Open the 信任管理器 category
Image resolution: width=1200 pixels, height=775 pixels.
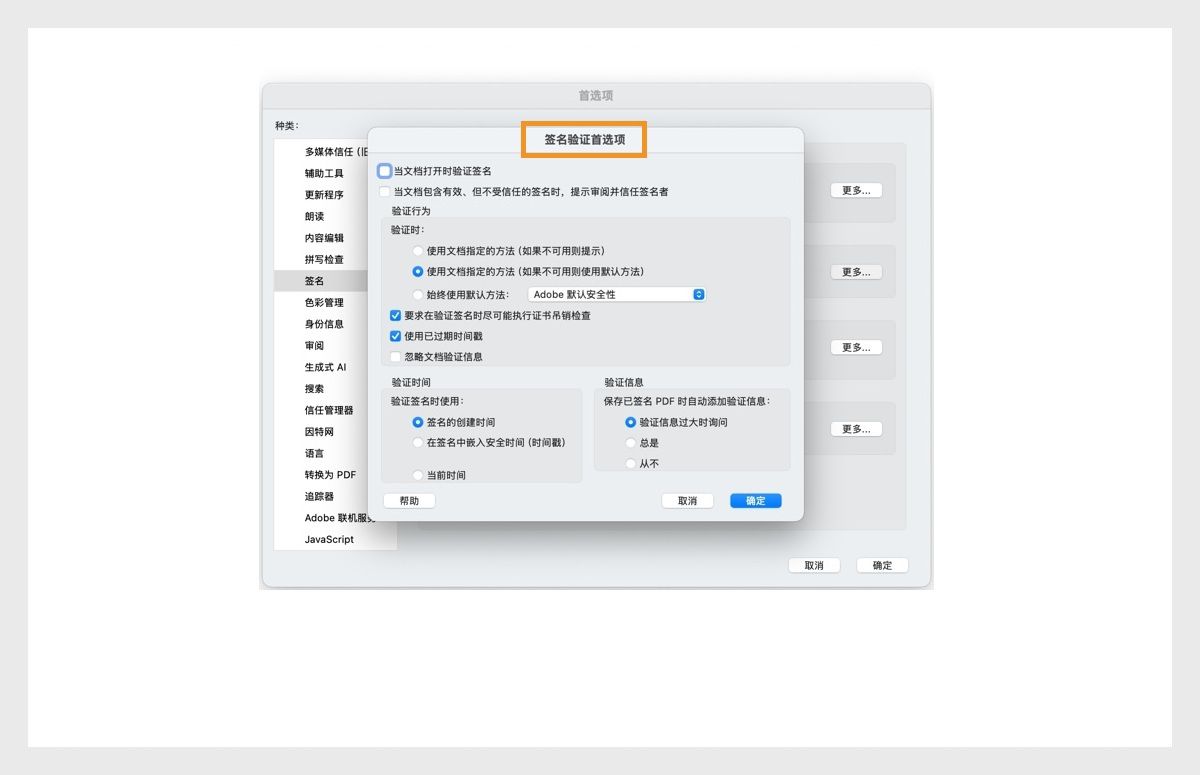330,410
